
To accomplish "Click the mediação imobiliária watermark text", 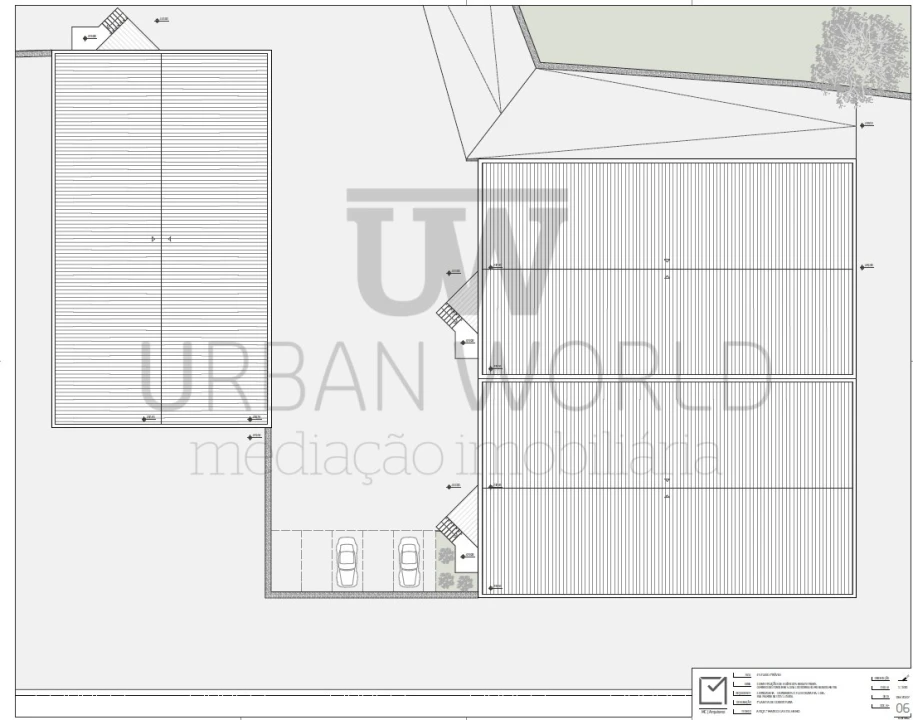I will pos(455,455).
